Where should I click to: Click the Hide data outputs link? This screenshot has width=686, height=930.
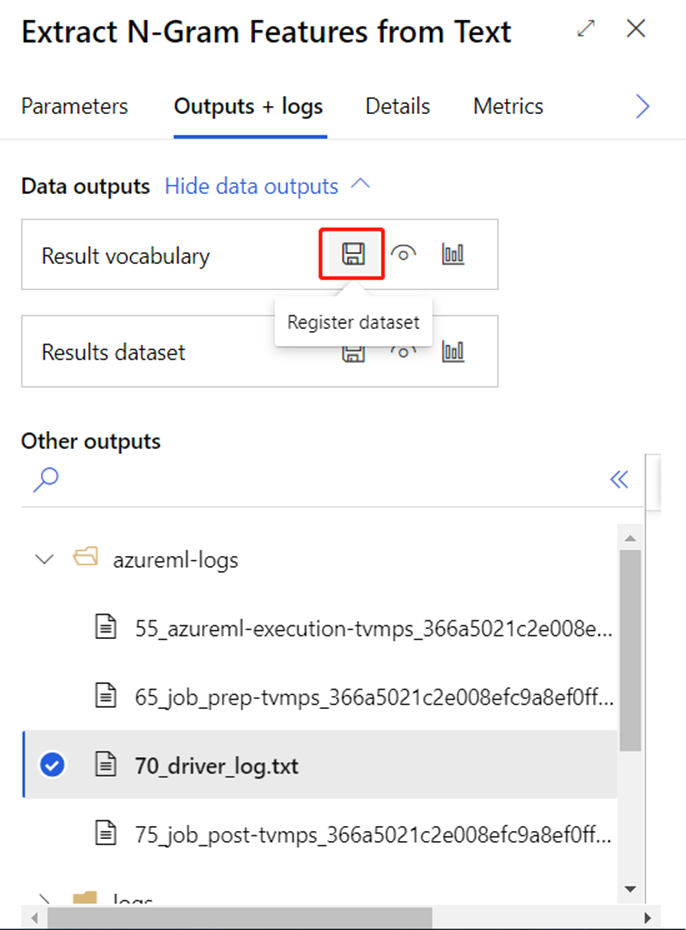pos(250,185)
